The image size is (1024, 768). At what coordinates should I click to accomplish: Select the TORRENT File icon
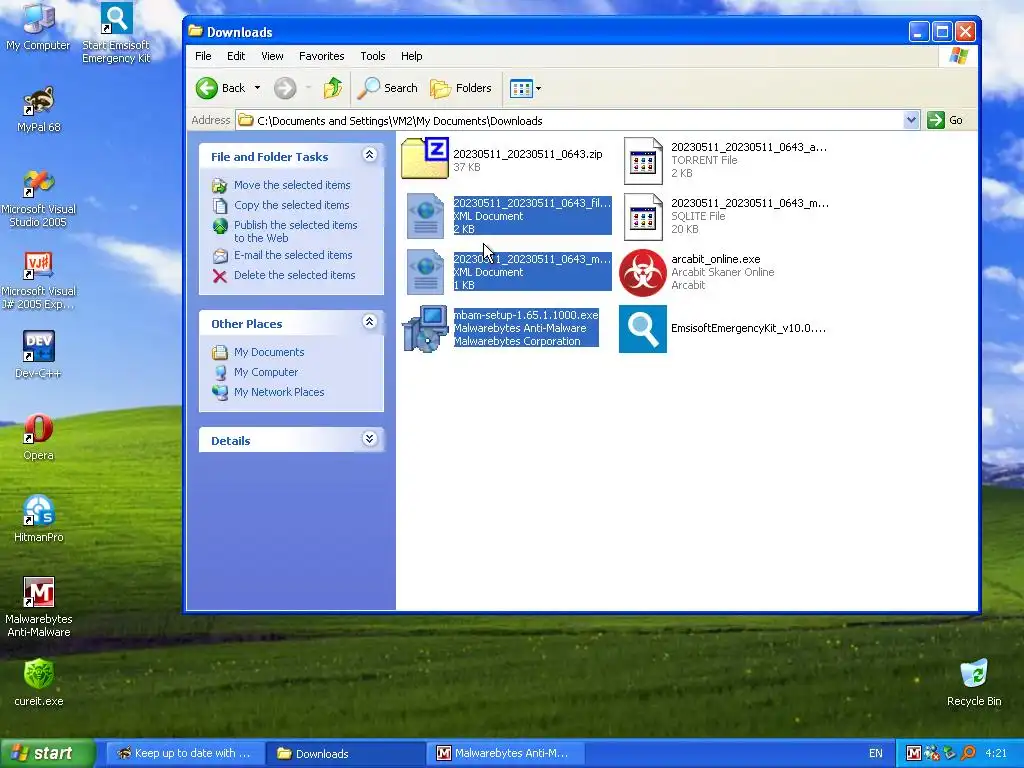tap(643, 161)
